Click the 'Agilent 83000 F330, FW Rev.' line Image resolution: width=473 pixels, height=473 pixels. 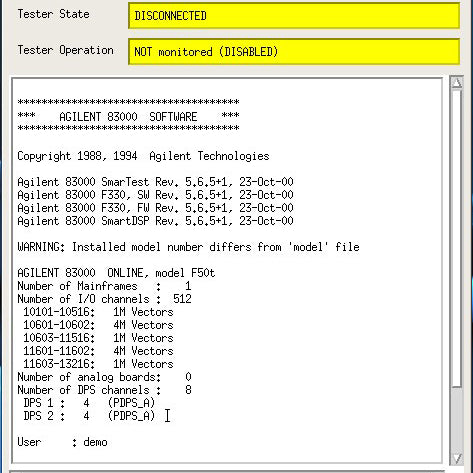(155, 208)
